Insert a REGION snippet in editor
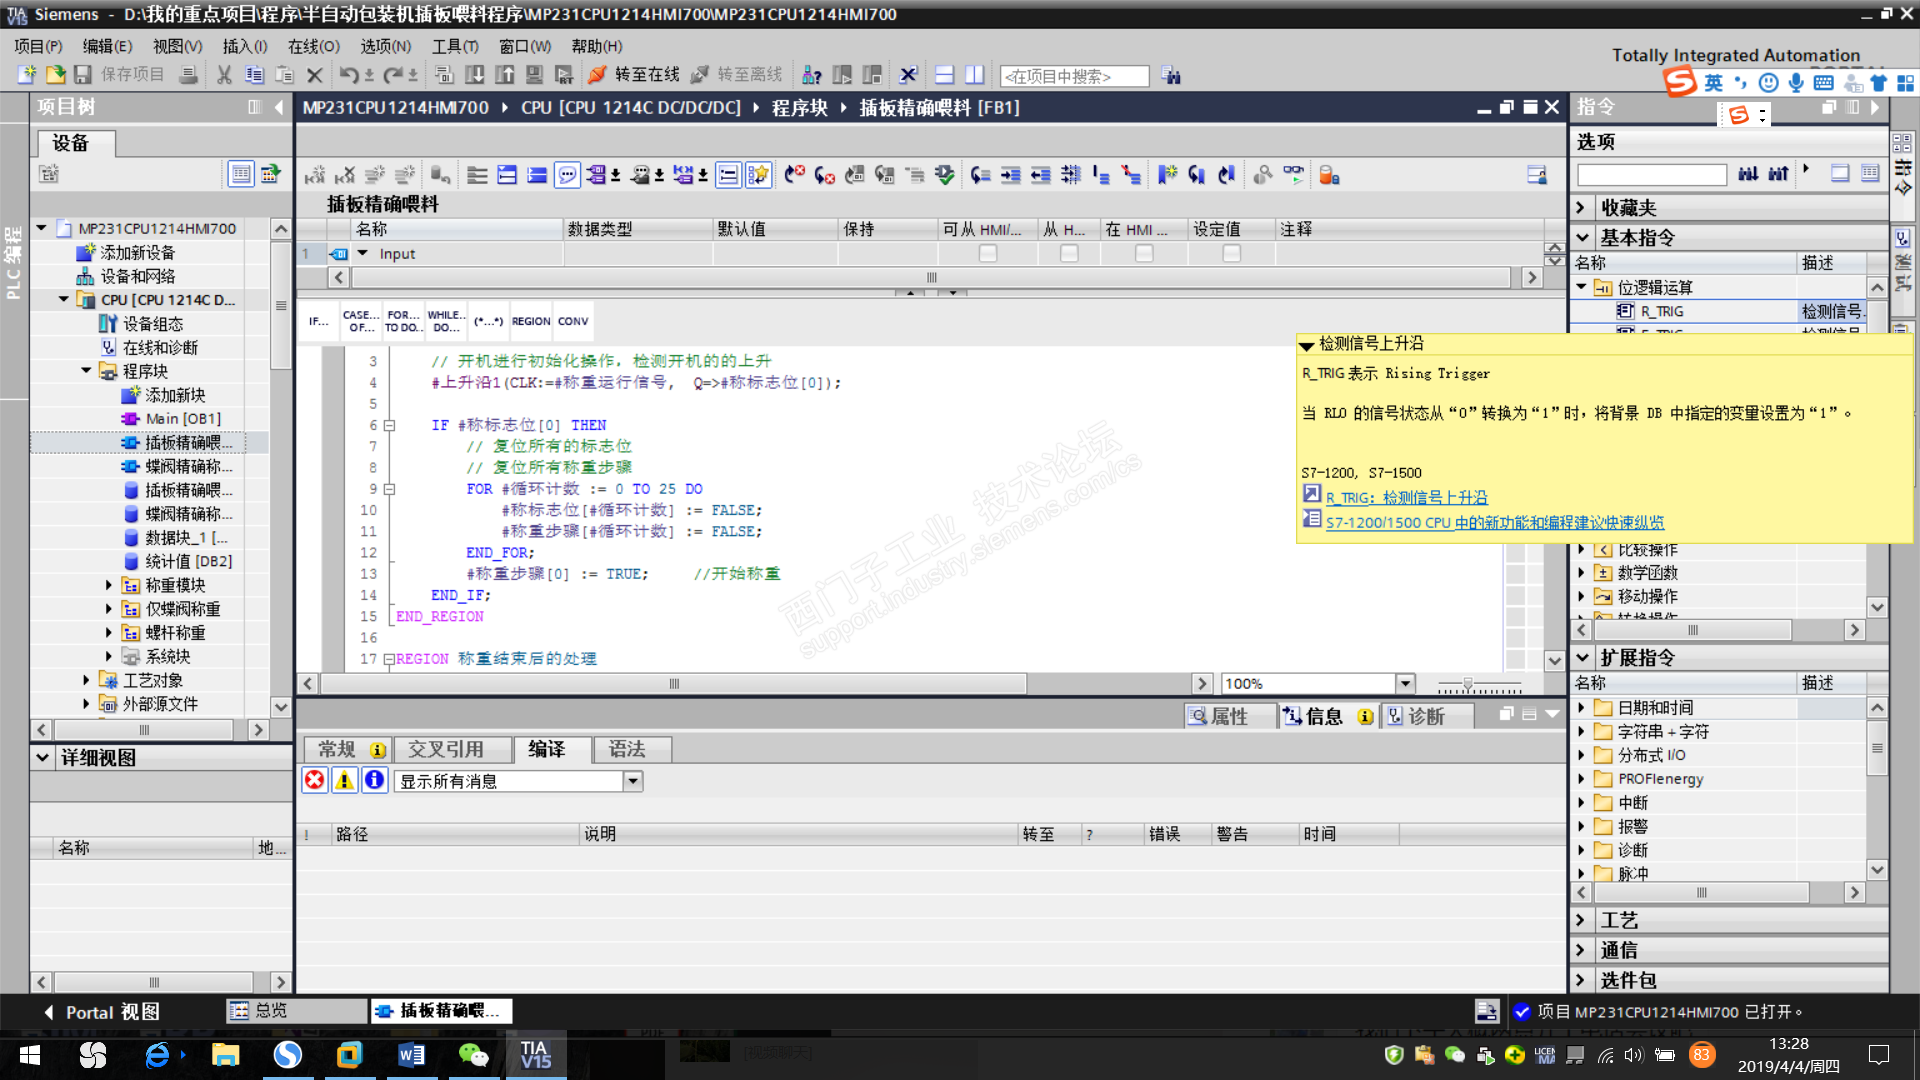 point(531,321)
